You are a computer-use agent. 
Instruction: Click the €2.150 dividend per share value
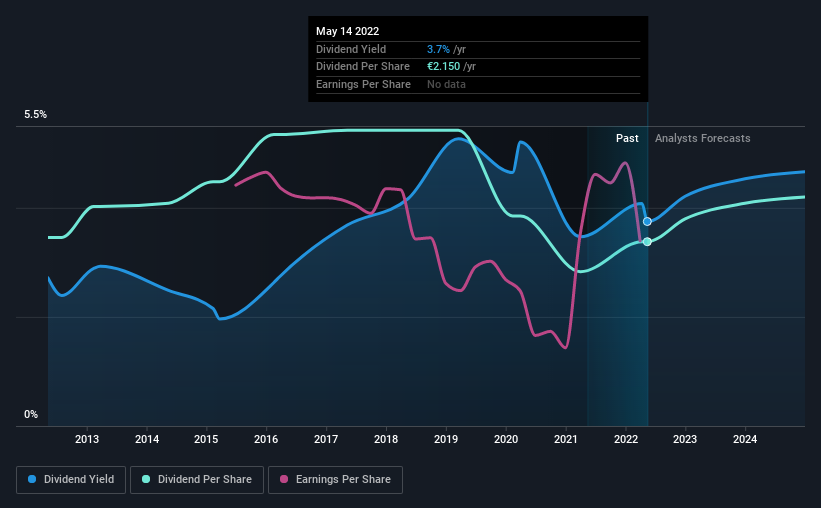click(443, 67)
